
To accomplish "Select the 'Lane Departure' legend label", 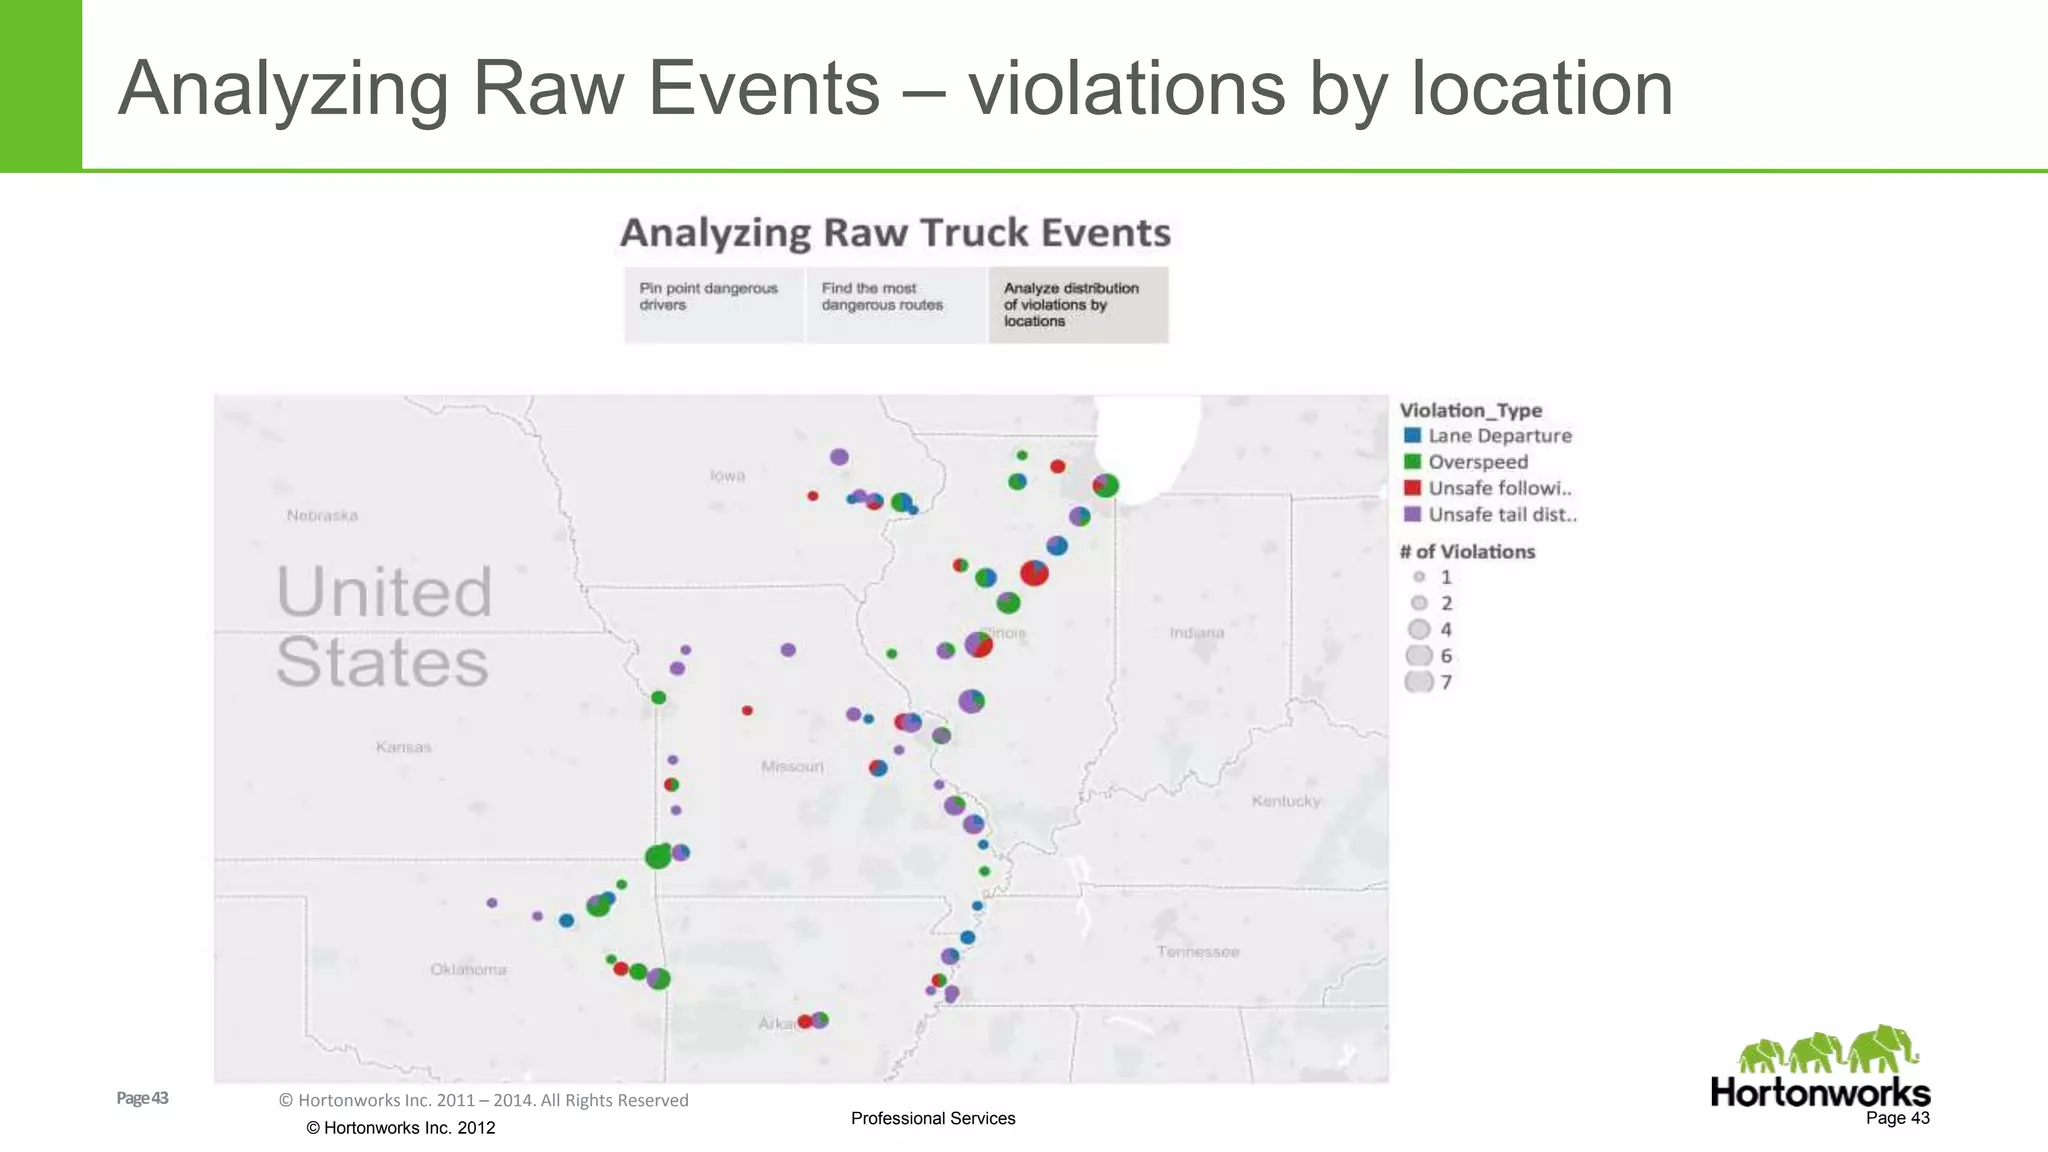I will point(1500,436).
